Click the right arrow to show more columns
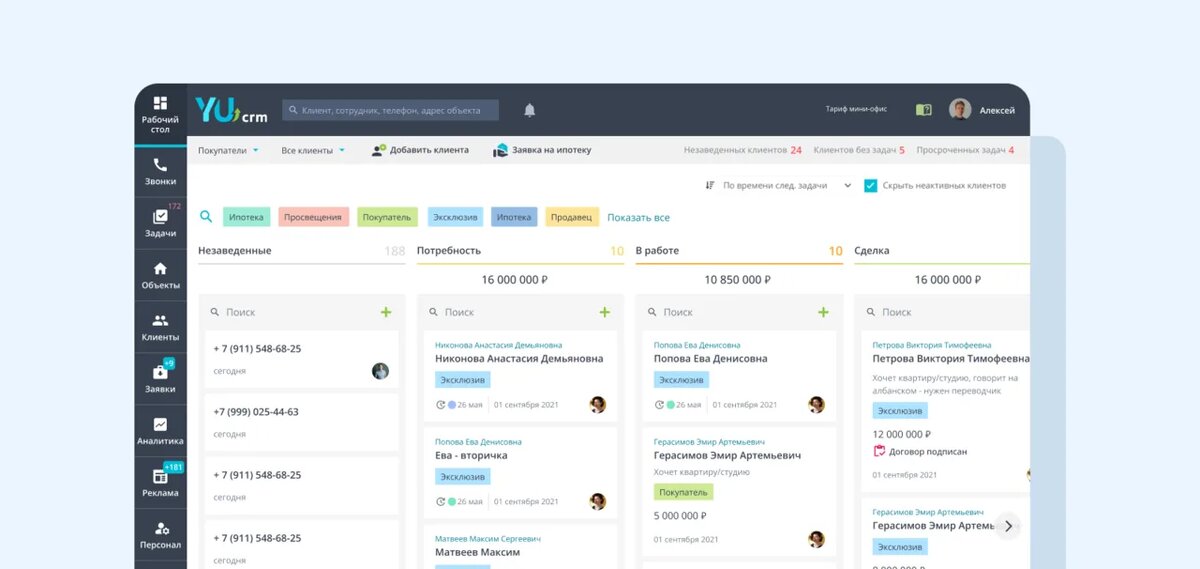The image size is (1200, 569). (1008, 525)
